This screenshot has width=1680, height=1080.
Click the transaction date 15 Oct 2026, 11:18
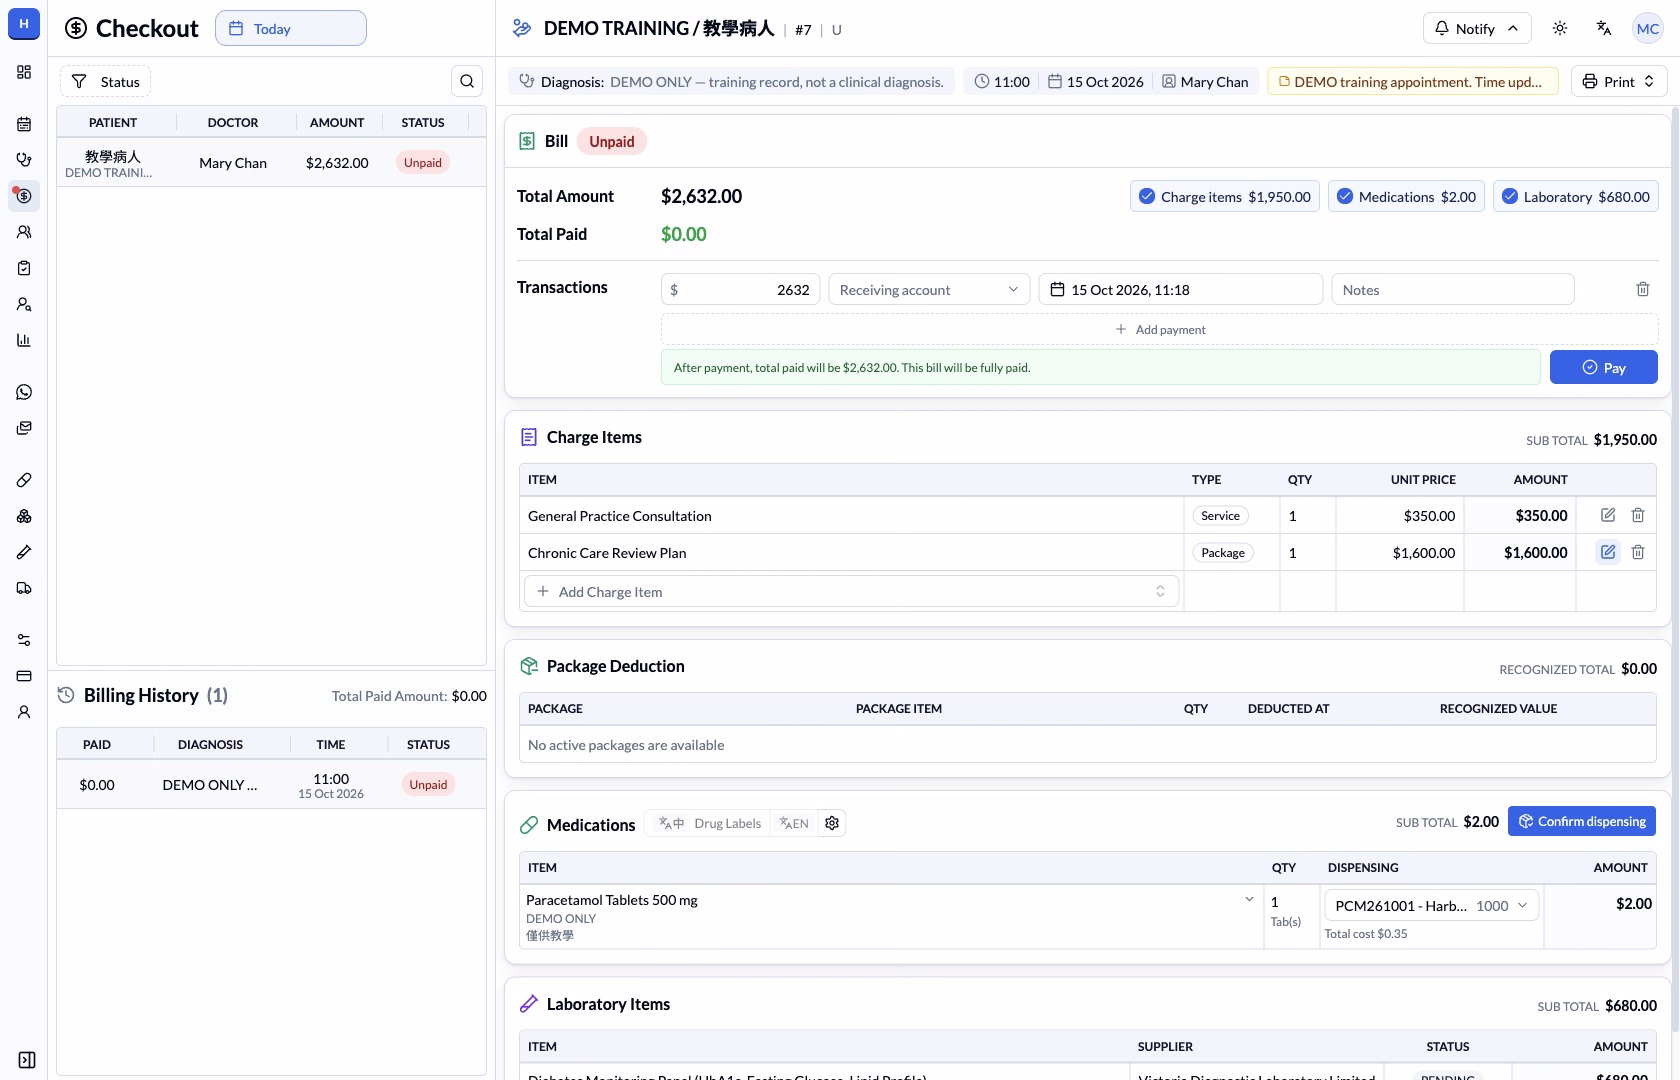(1181, 289)
